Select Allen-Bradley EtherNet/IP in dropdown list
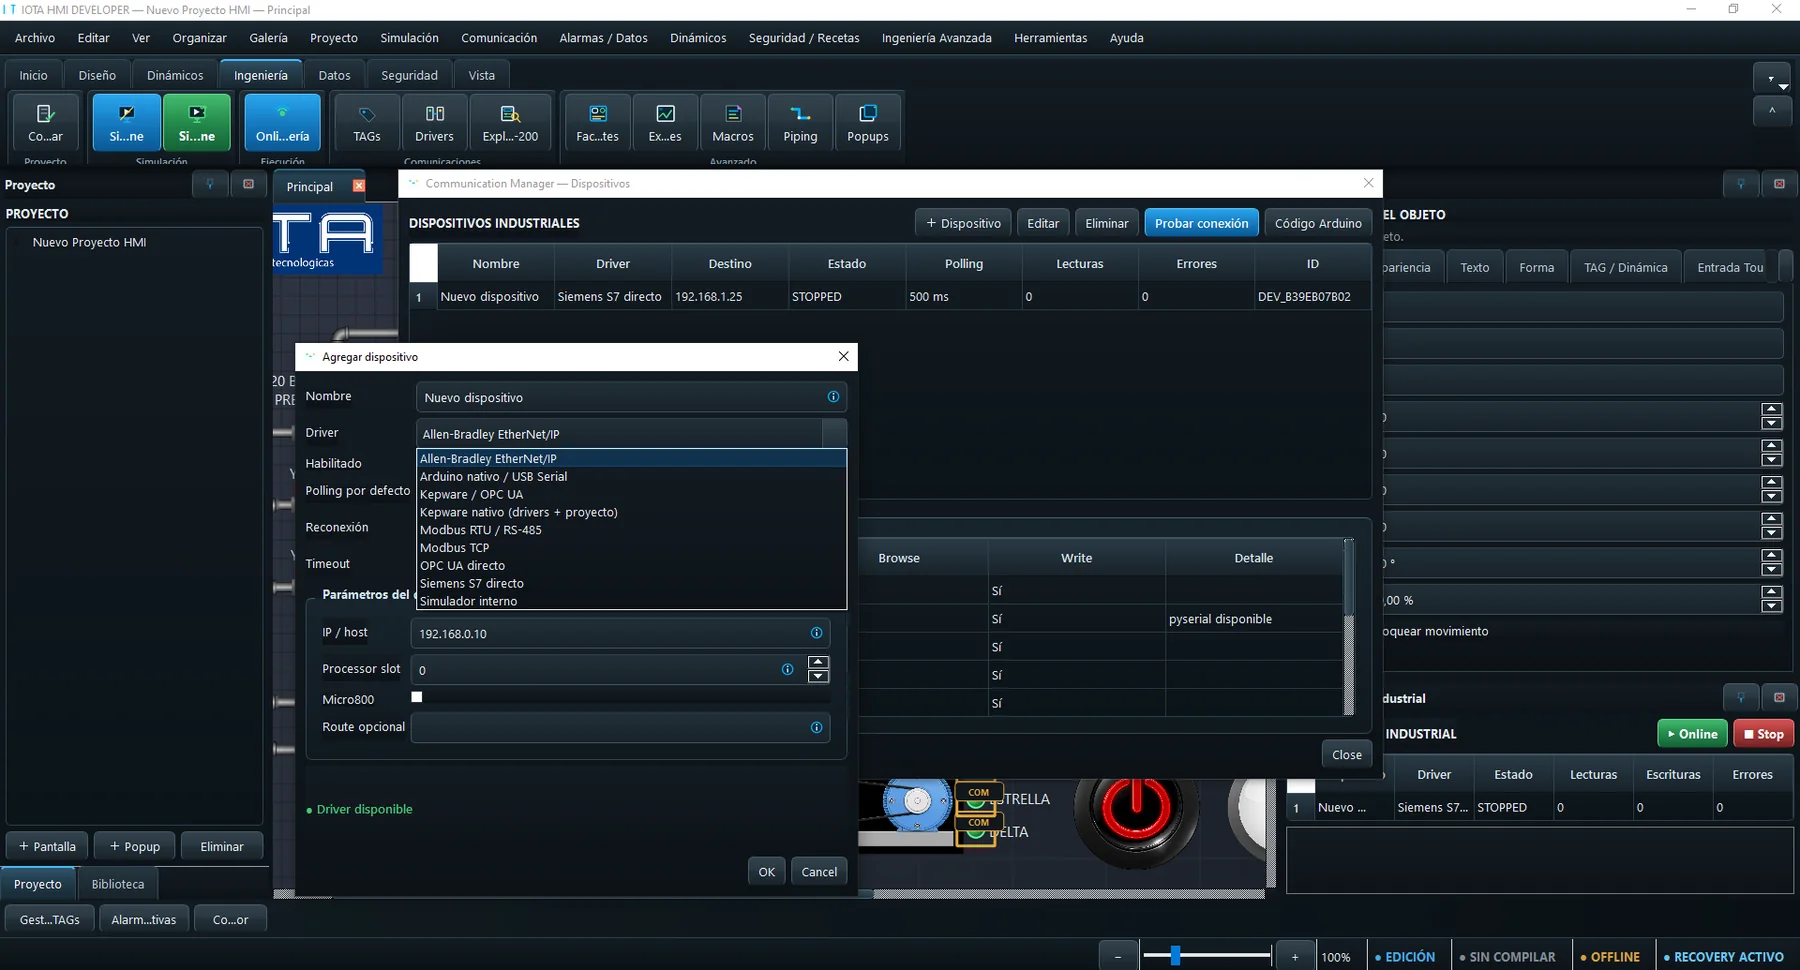1800x970 pixels. pyautogui.click(x=631, y=459)
